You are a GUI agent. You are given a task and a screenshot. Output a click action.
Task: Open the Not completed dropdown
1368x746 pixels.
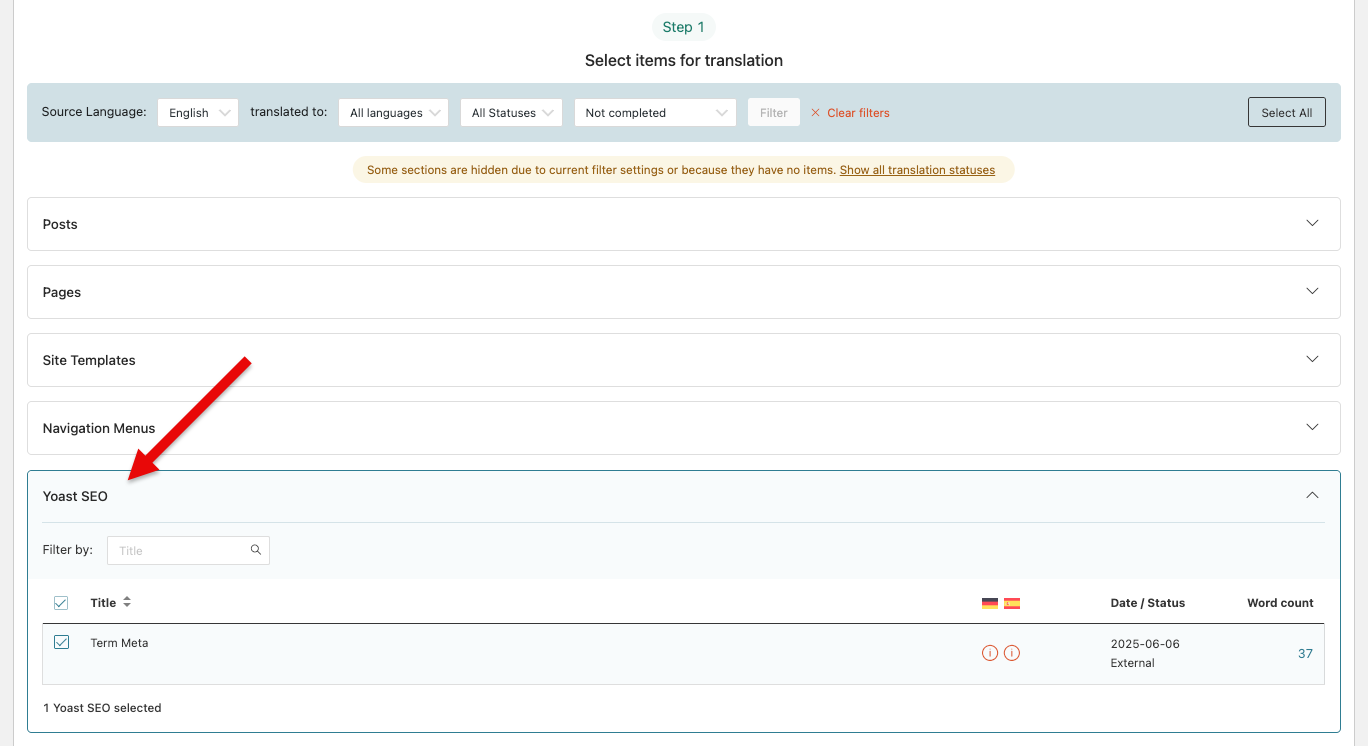click(655, 112)
